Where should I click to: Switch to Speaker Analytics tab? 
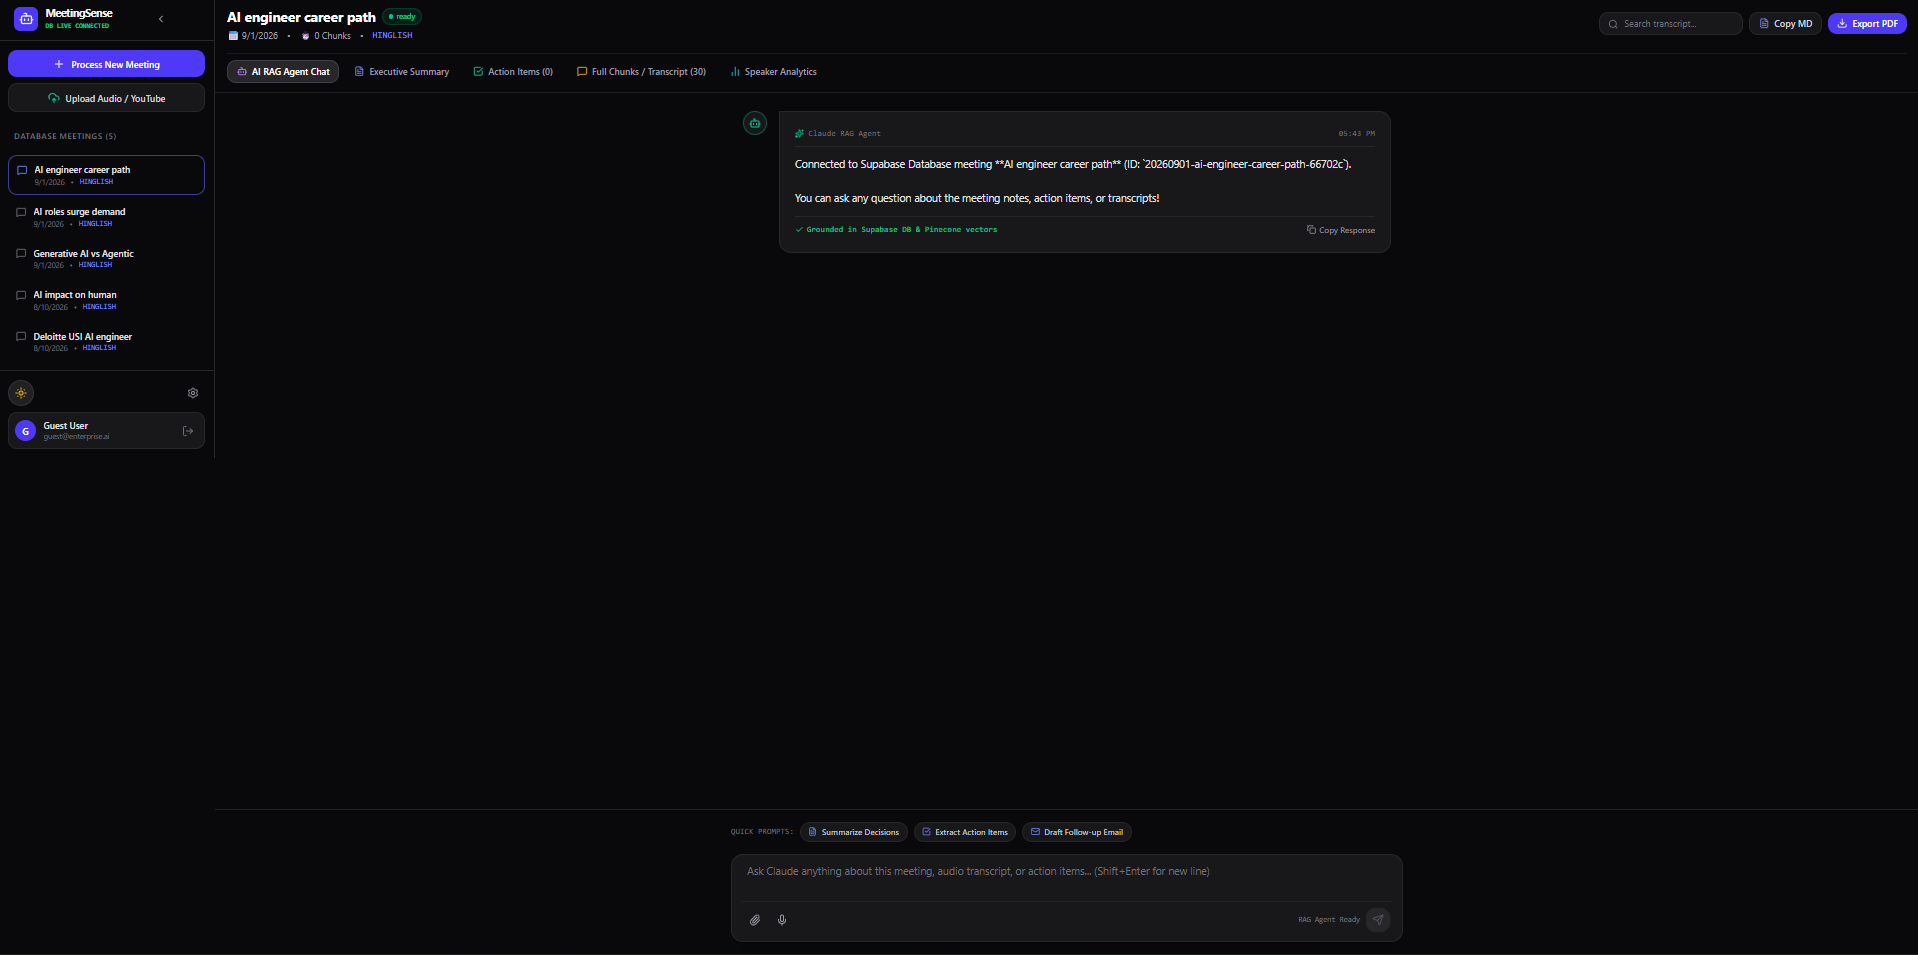(x=773, y=72)
